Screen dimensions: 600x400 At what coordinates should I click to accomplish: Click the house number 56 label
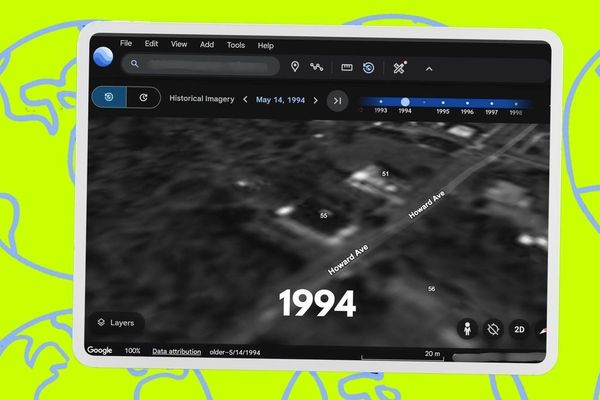pyautogui.click(x=431, y=289)
